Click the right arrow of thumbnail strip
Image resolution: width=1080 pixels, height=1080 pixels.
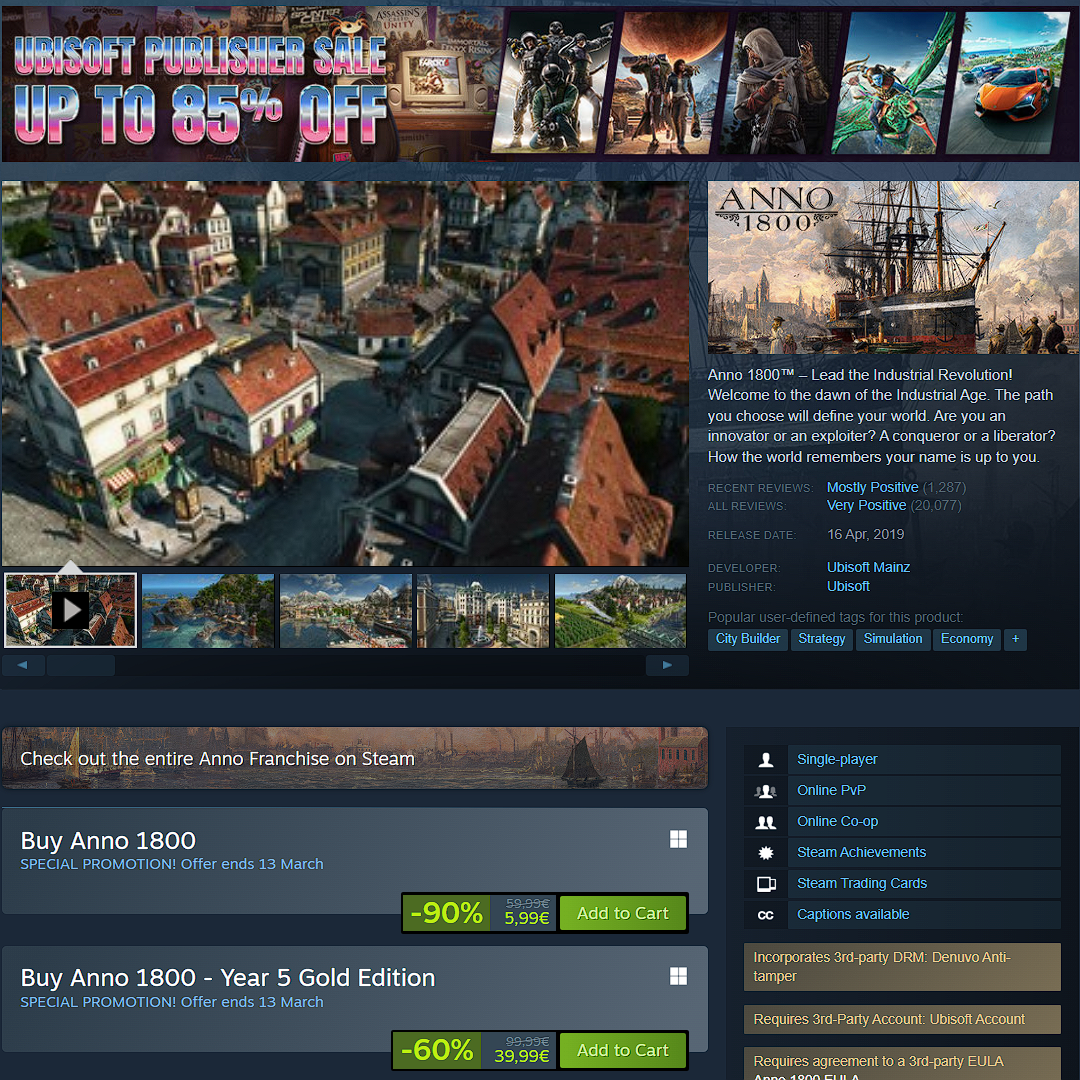click(667, 665)
